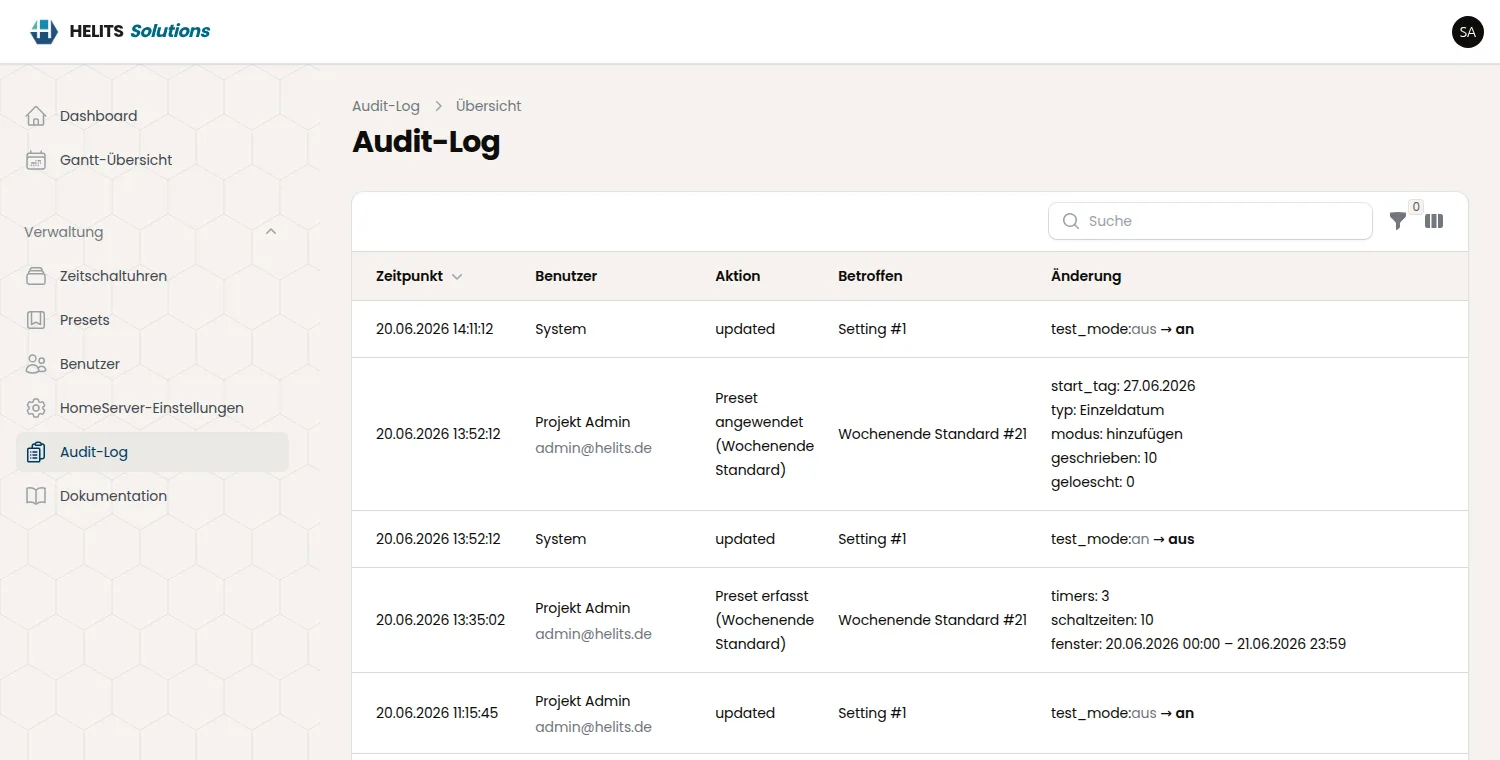Image resolution: width=1500 pixels, height=760 pixels.
Task: Toggle table columns with the columns icon
Action: click(x=1434, y=221)
